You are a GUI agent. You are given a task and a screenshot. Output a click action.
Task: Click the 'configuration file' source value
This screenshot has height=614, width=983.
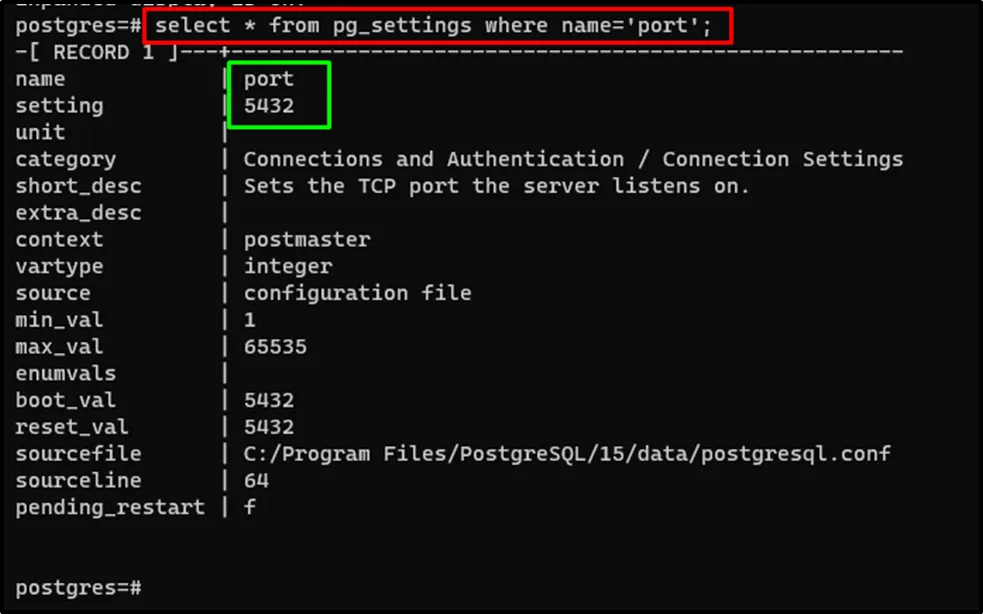(357, 294)
